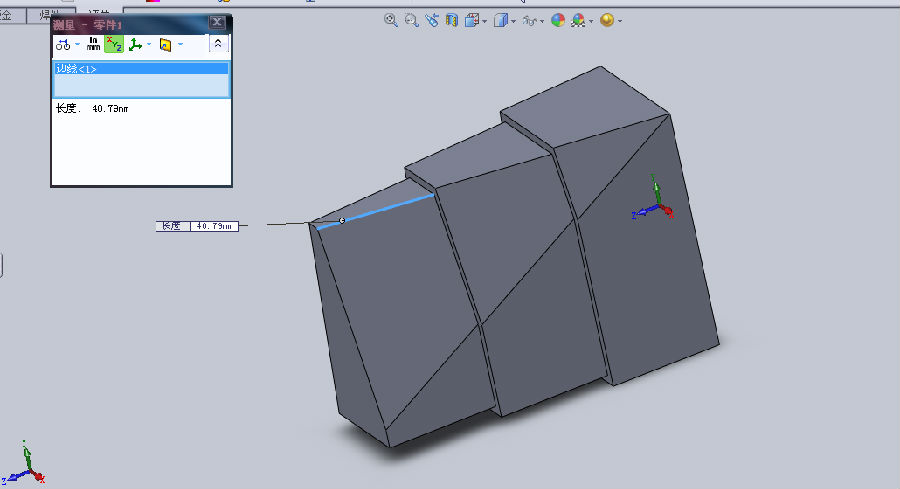Click the 40.79mm length callout label
This screenshot has height=489, width=900.
click(x=198, y=226)
